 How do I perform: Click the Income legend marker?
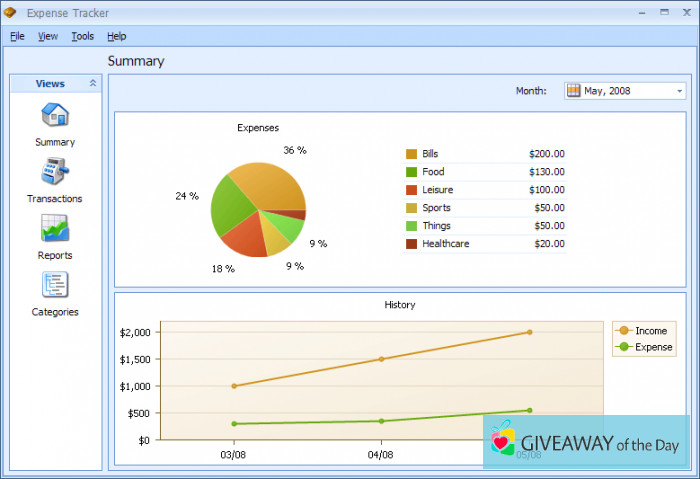625,331
